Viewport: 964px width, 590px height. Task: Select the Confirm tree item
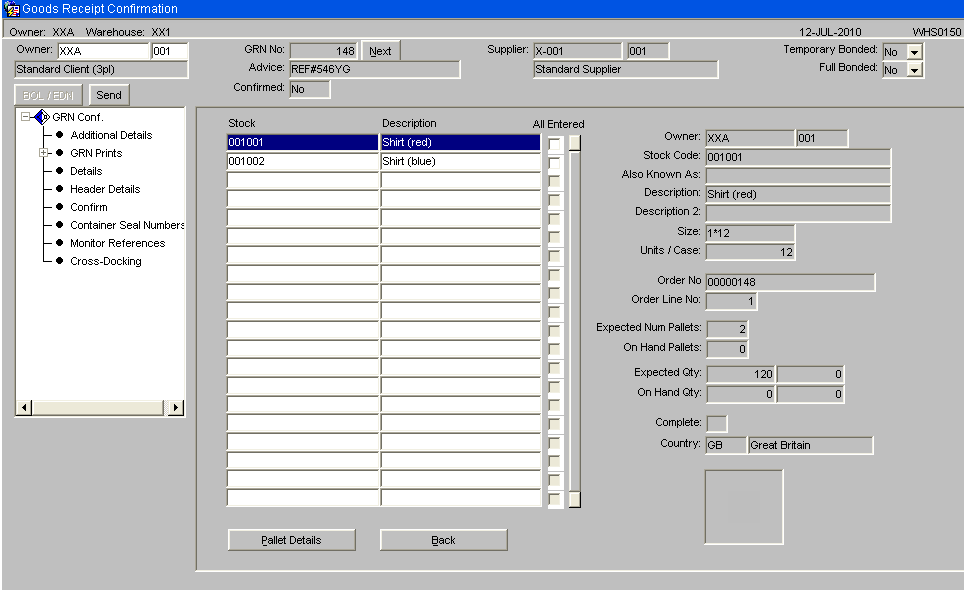(x=89, y=207)
